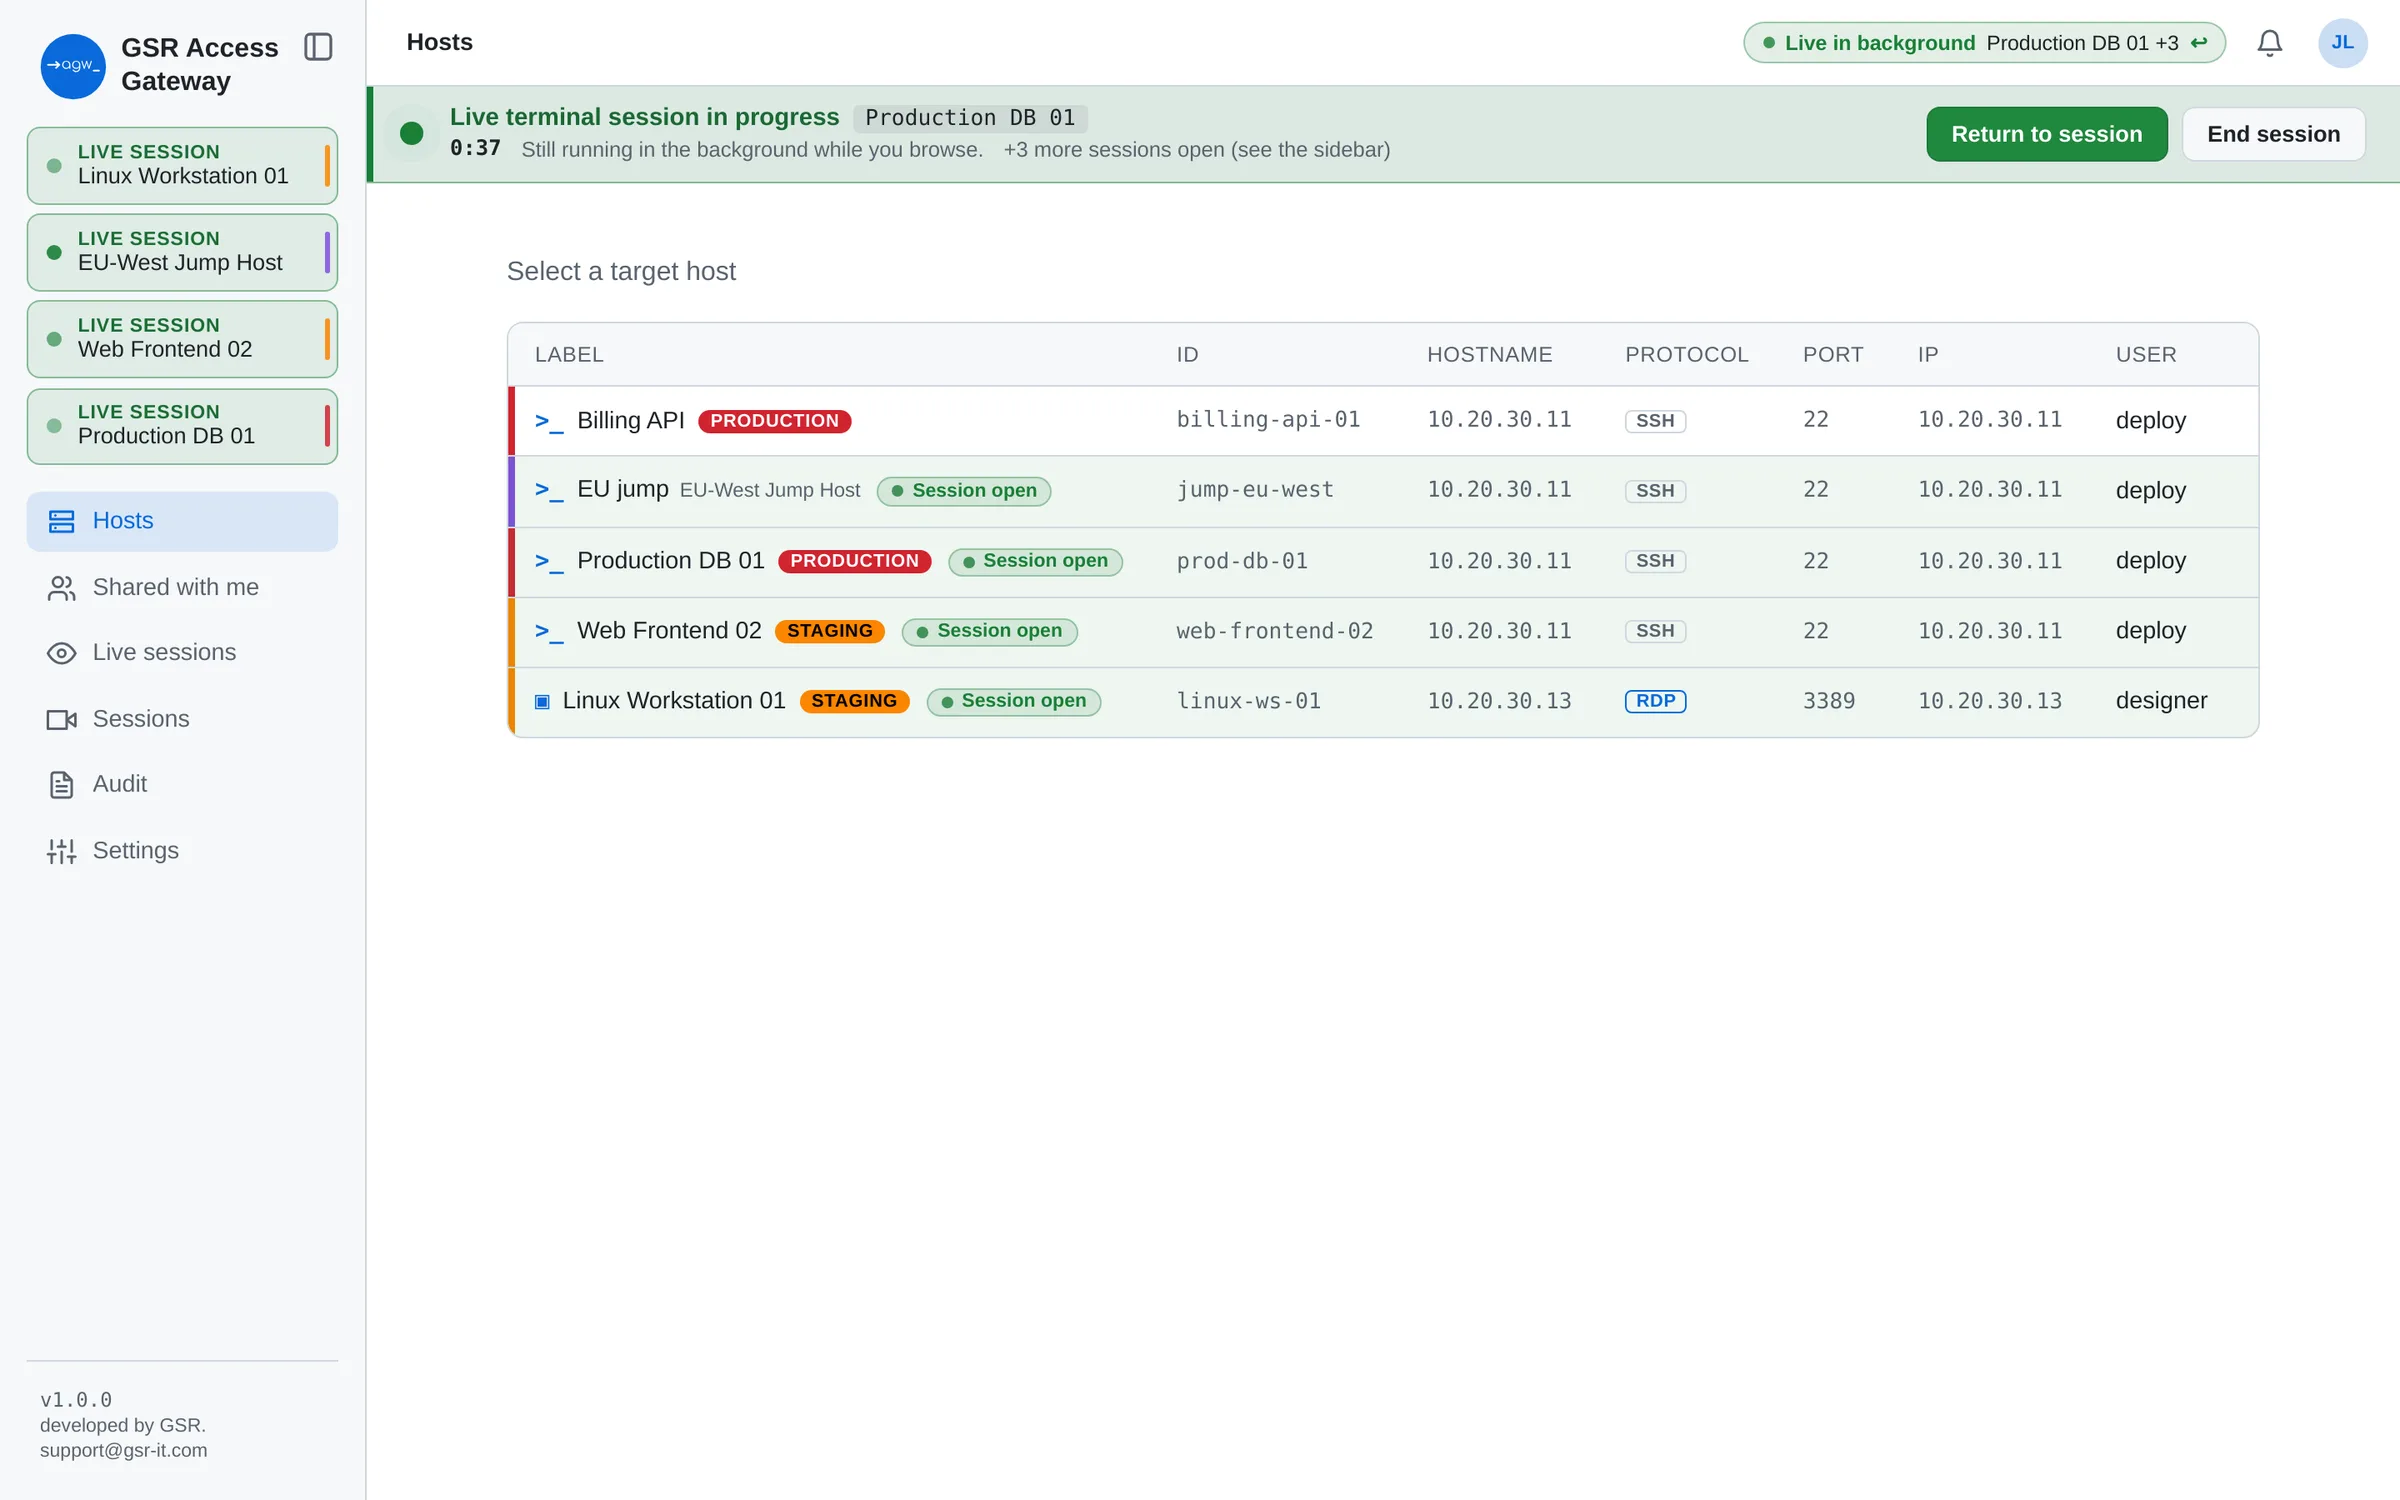Viewport: 2400px width, 1500px height.
Task: Click the RDP protocol badge
Action: 1655,701
